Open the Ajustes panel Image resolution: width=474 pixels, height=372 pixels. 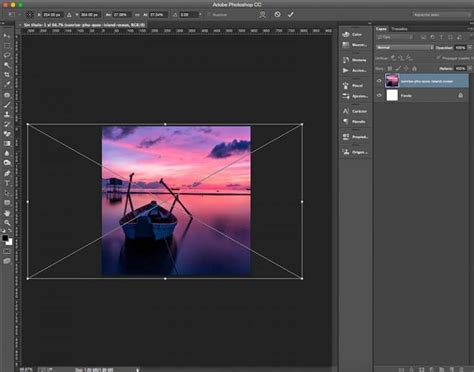coord(355,96)
